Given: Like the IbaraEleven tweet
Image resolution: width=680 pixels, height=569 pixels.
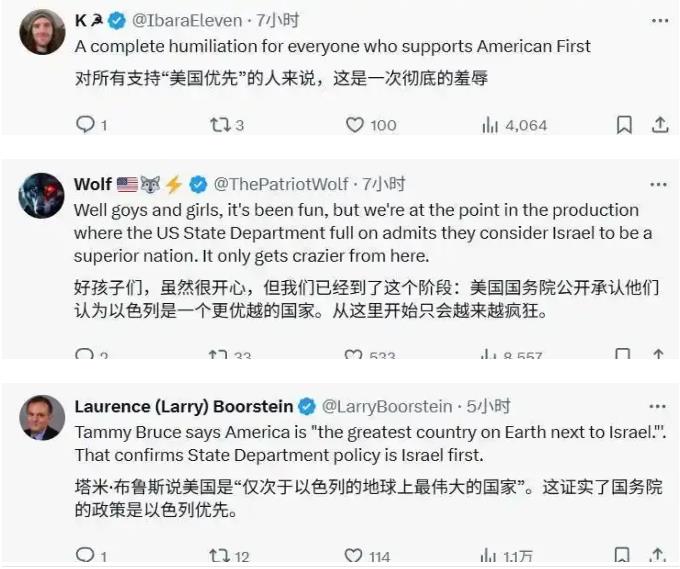Looking at the screenshot, I should point(355,125).
